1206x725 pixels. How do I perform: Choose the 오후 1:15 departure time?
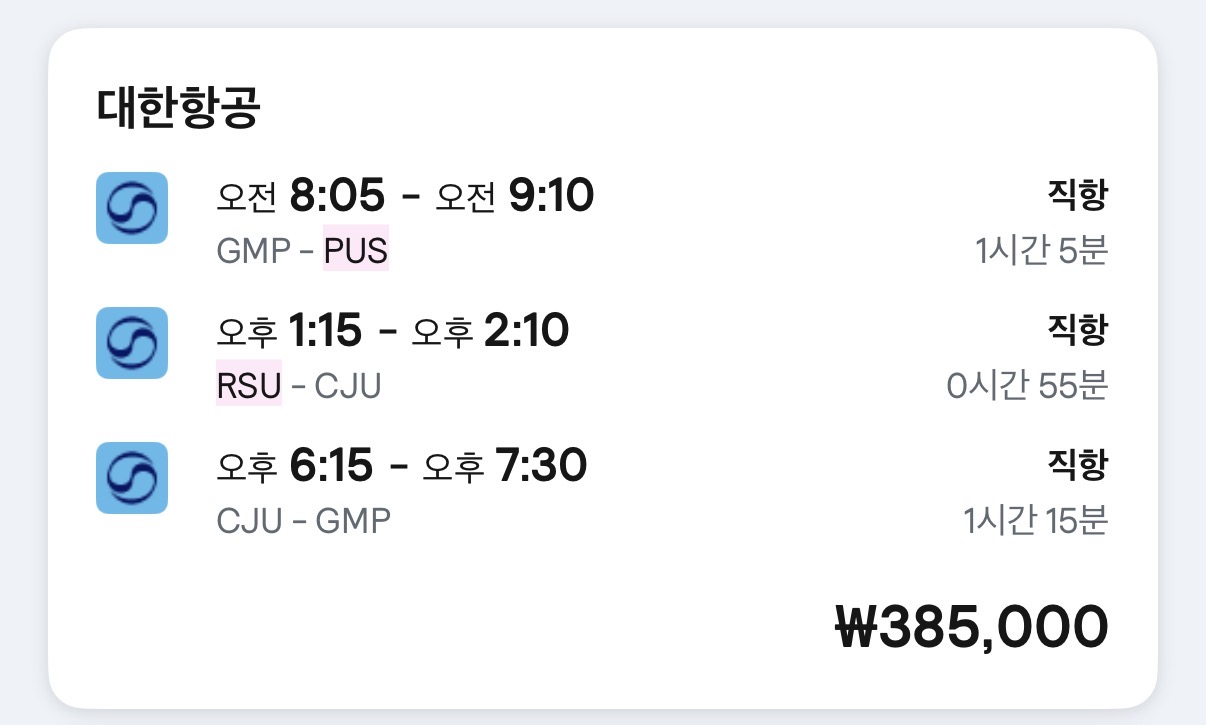click(289, 331)
